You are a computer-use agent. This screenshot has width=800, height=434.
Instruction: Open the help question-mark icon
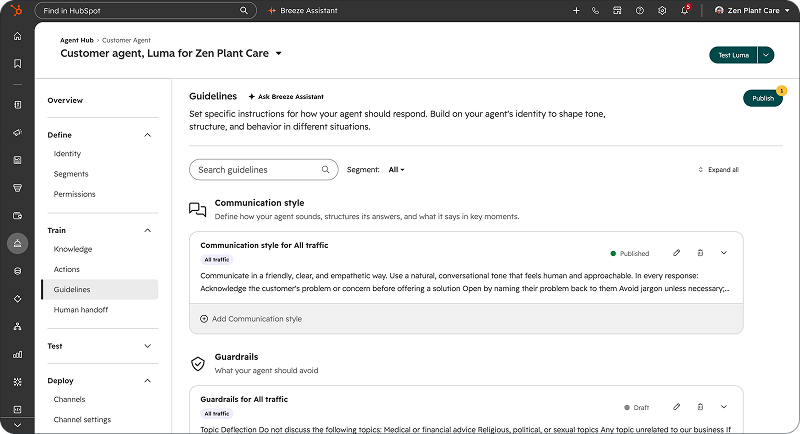click(x=639, y=10)
